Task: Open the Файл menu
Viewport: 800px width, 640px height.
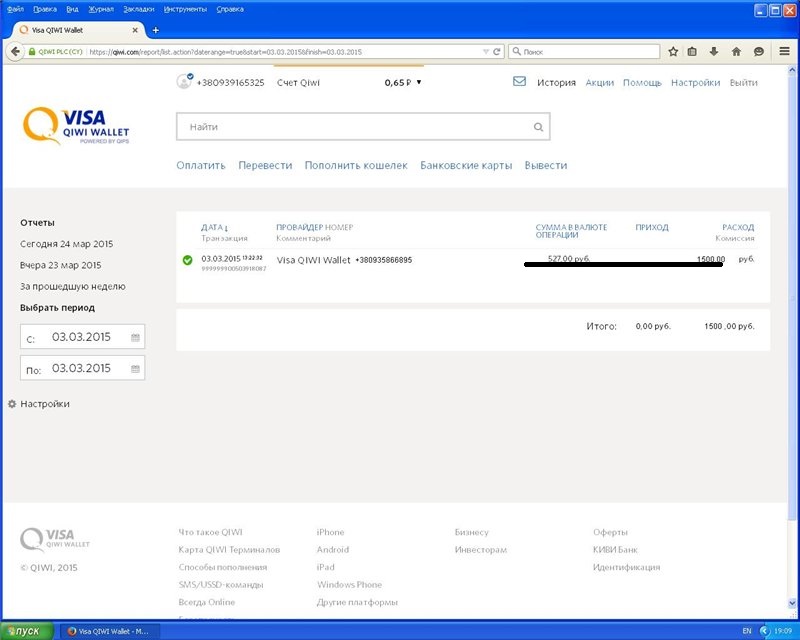Action: coord(15,9)
